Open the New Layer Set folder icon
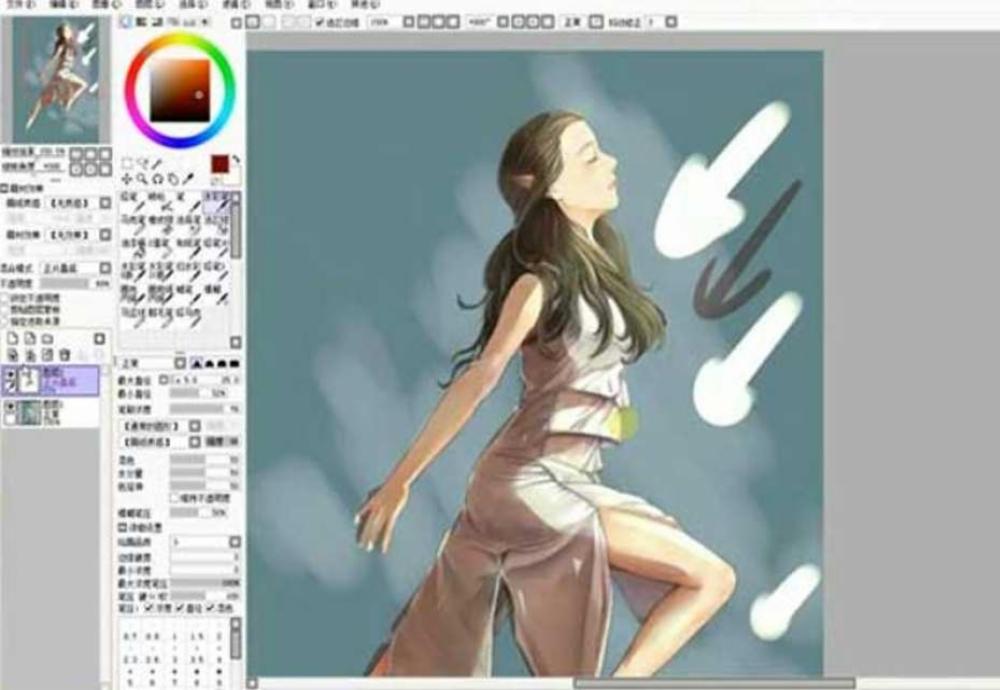 pyautogui.click(x=47, y=339)
